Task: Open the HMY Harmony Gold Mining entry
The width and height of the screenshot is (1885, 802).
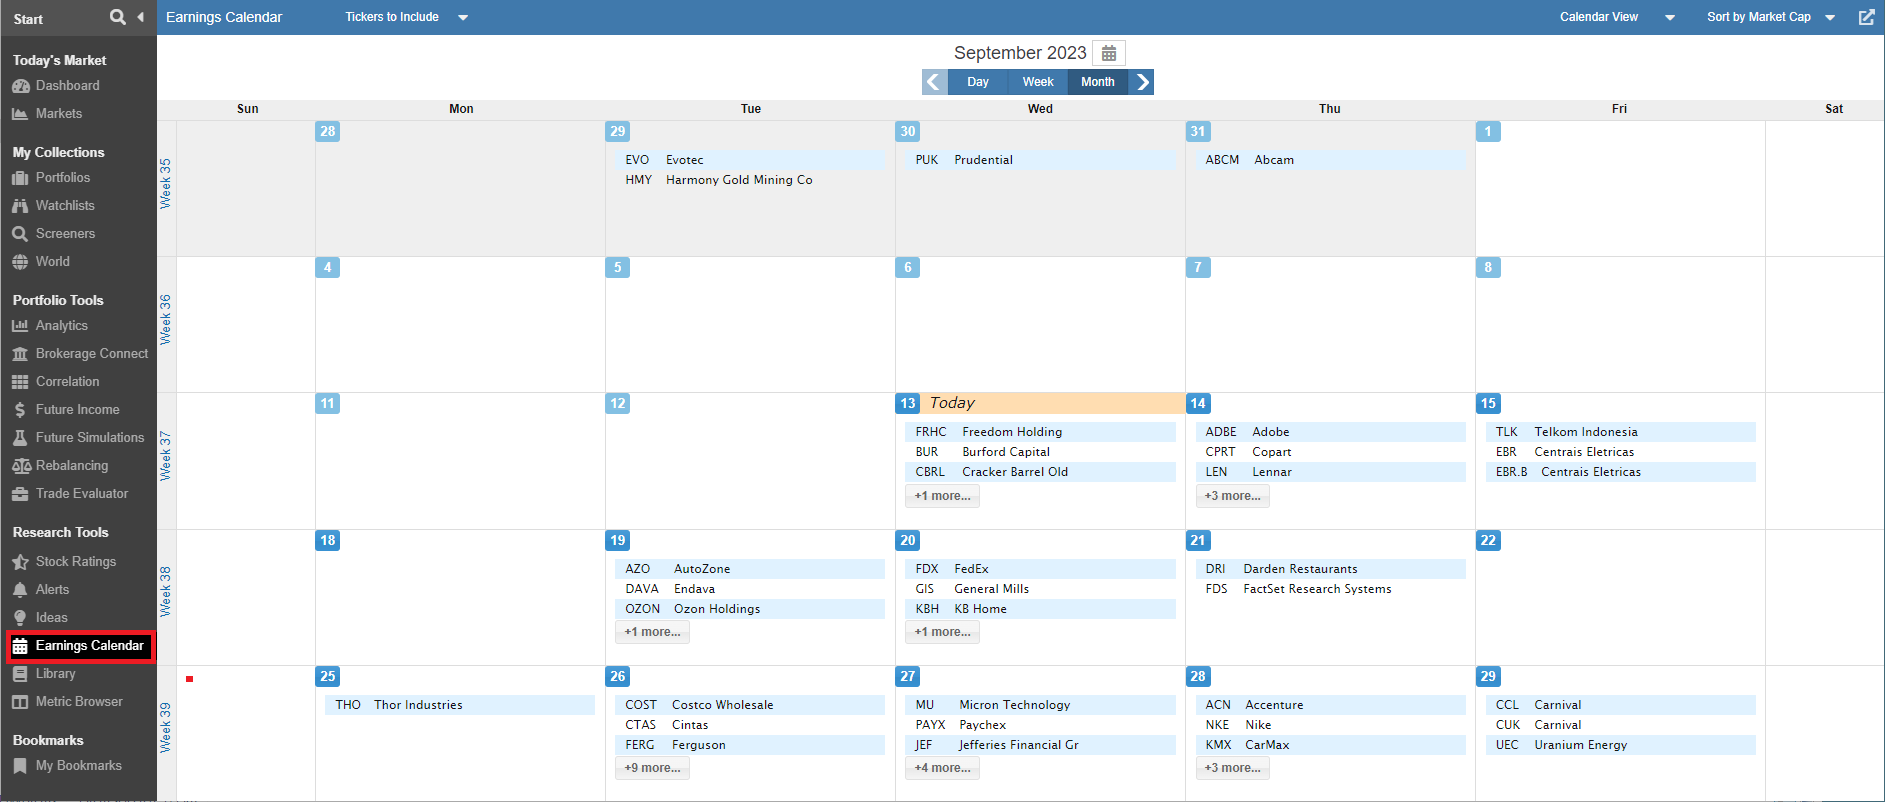Action: tap(750, 180)
